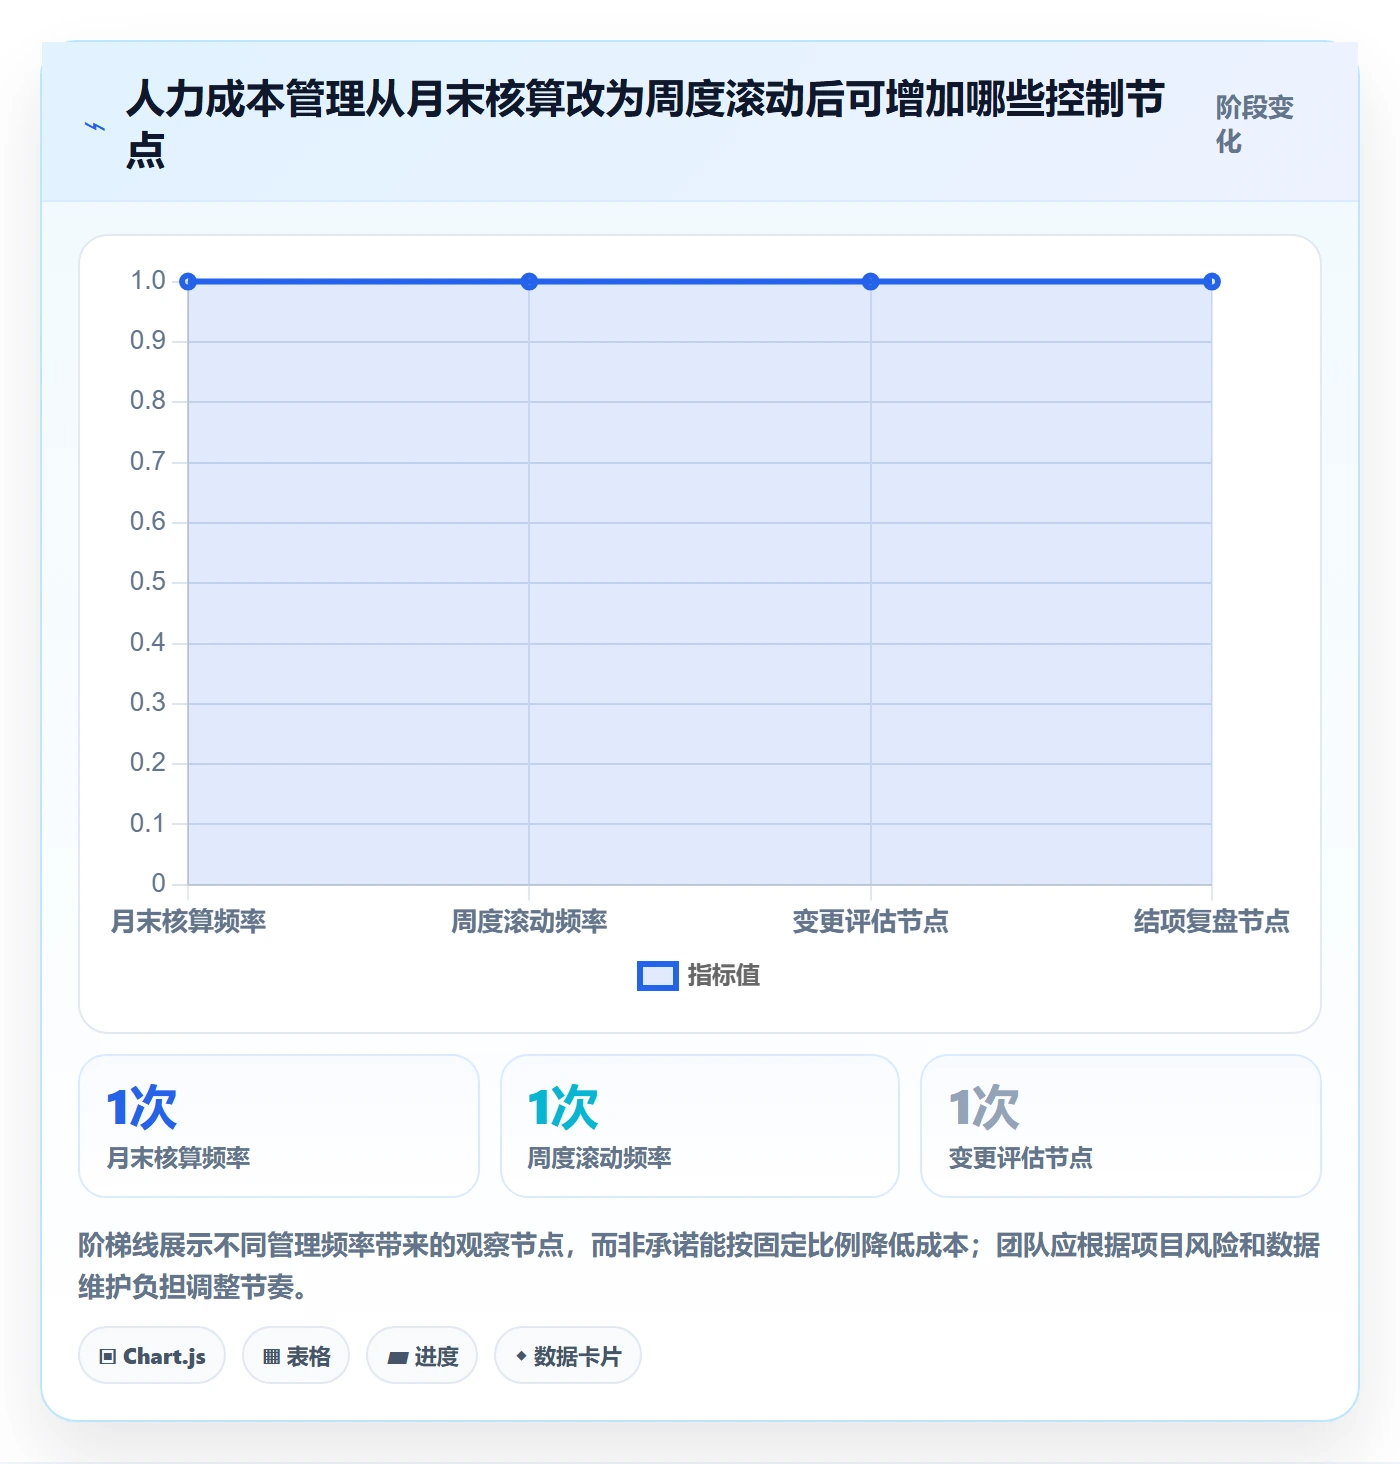This screenshot has height=1464, width=1400.
Task: Select the chart data point above 结项复盘节点
Action: [x=1212, y=282]
